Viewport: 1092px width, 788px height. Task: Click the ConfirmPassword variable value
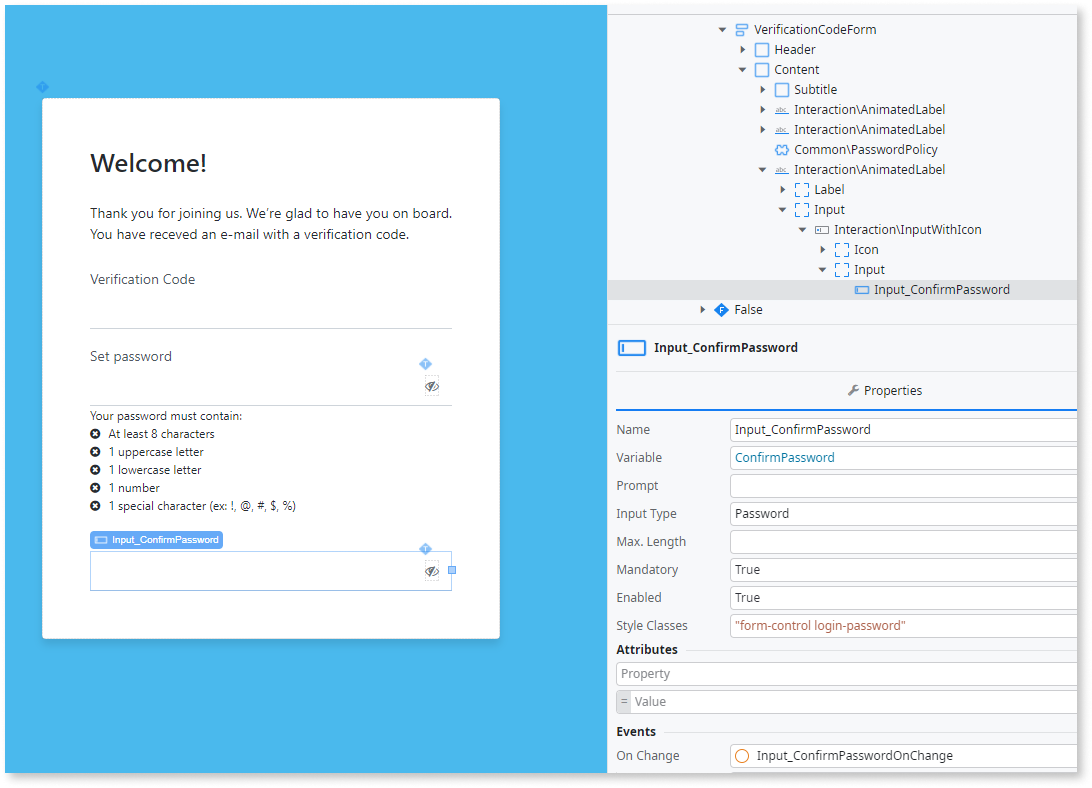click(x=784, y=458)
